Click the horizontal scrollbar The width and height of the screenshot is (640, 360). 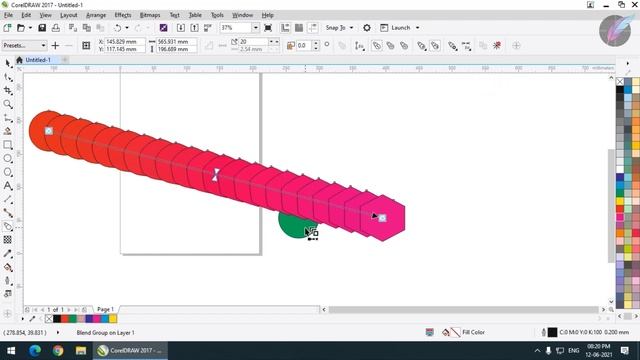[463, 309]
